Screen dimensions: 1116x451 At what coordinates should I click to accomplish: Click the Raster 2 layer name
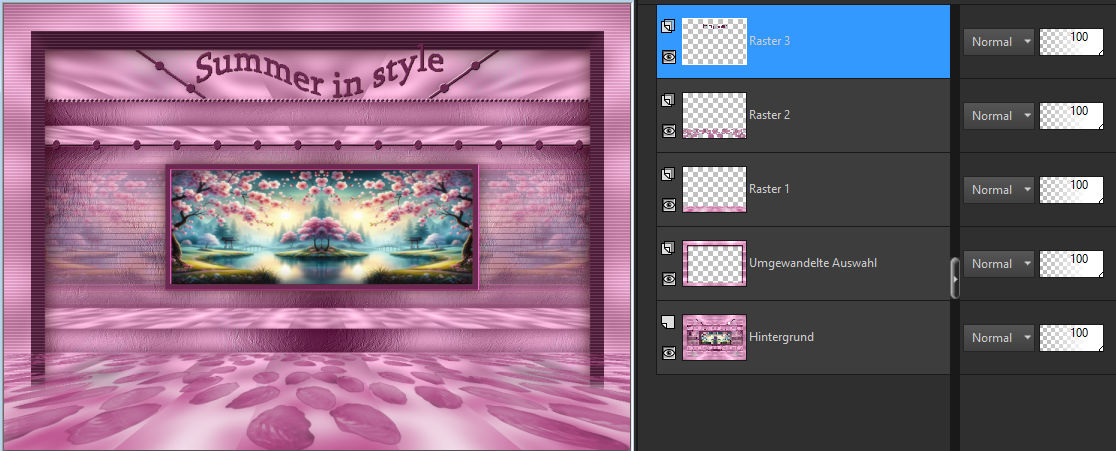click(x=769, y=115)
